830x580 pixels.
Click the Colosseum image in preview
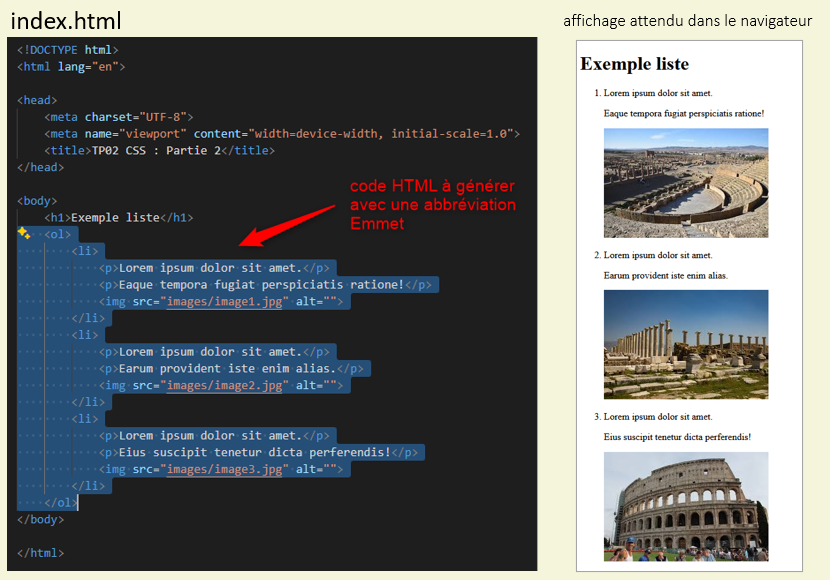coord(686,506)
